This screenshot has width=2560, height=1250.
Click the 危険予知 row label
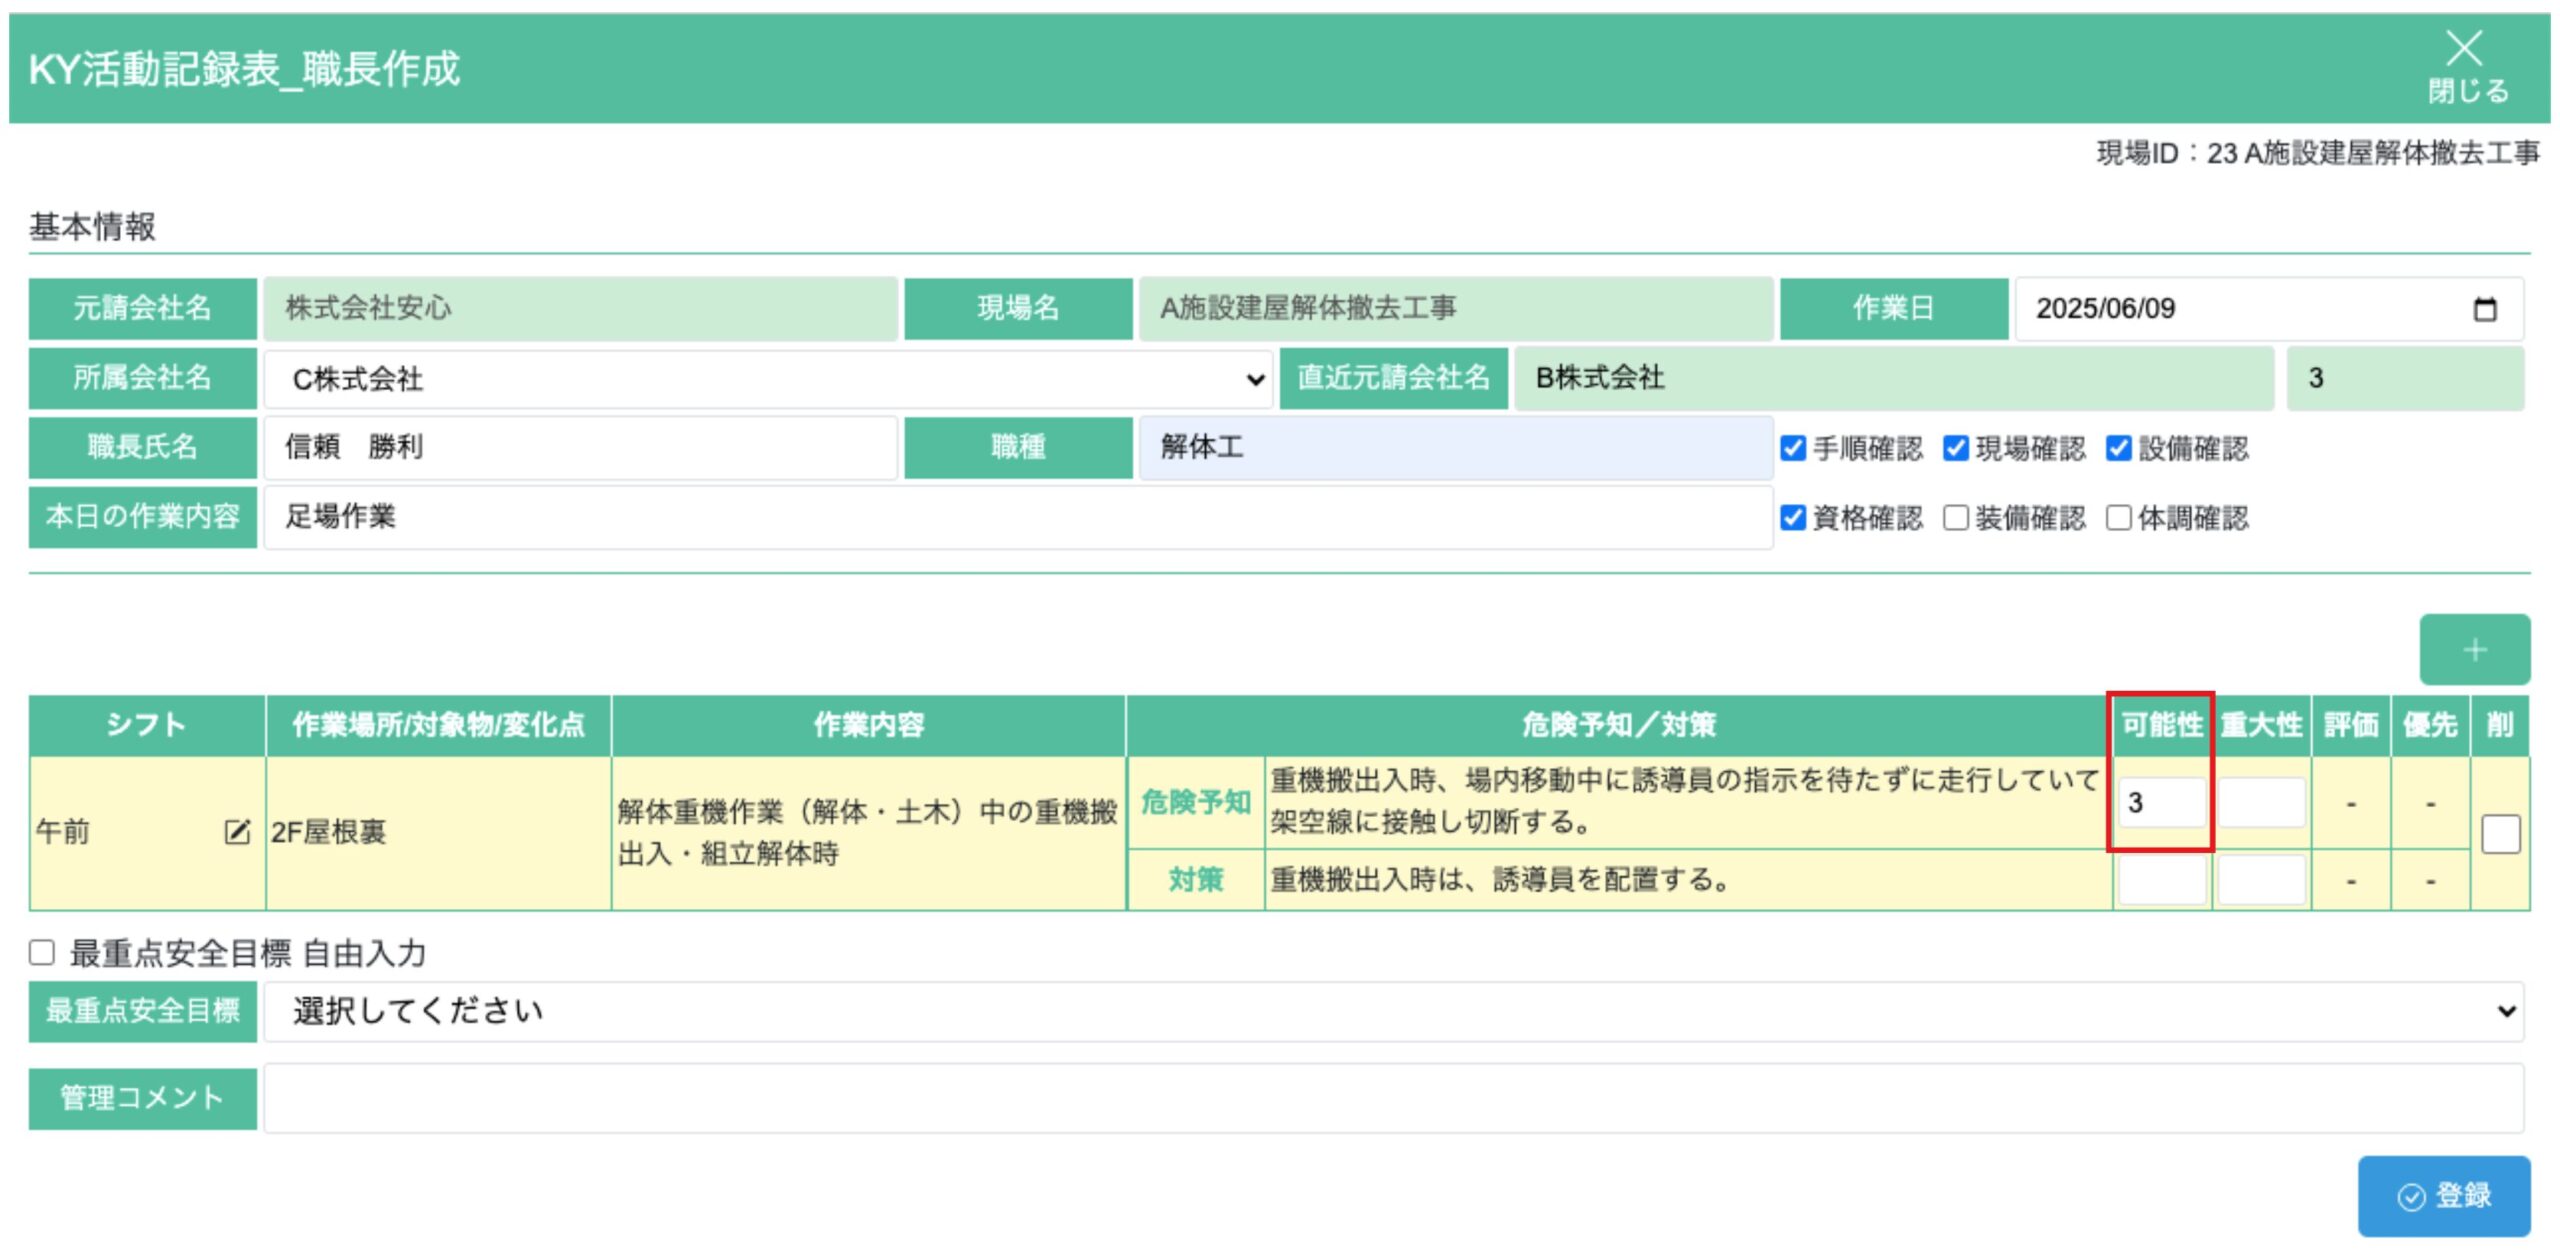[x=1196, y=802]
